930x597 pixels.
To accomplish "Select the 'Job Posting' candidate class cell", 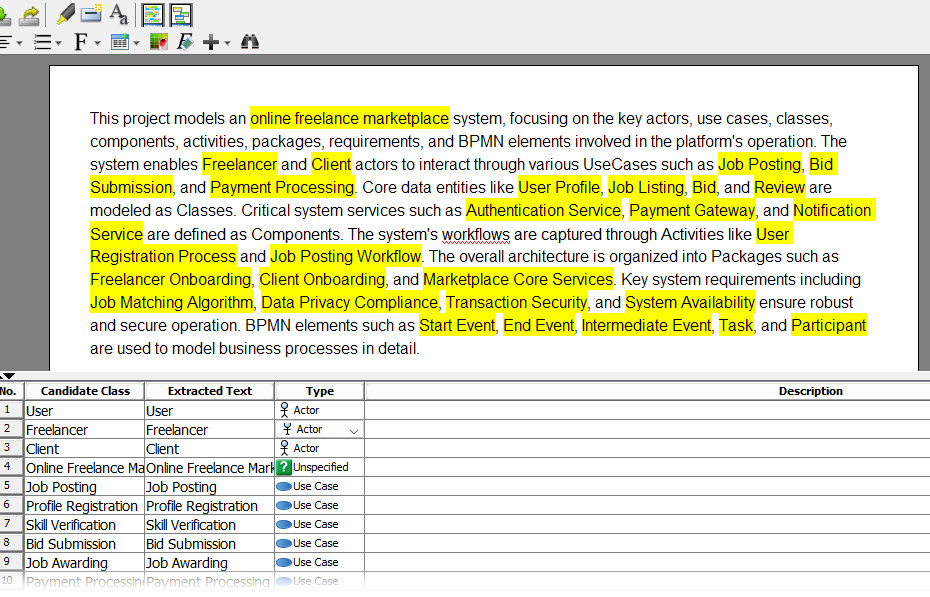I will [85, 487].
